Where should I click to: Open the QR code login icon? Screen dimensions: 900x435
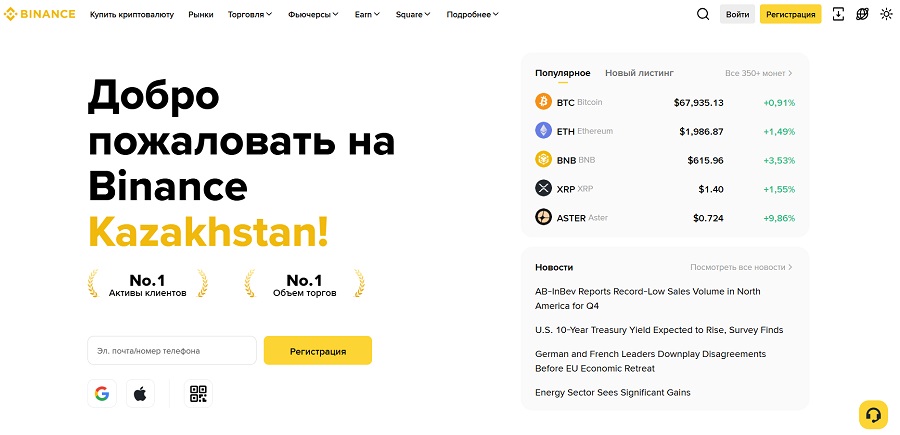198,393
